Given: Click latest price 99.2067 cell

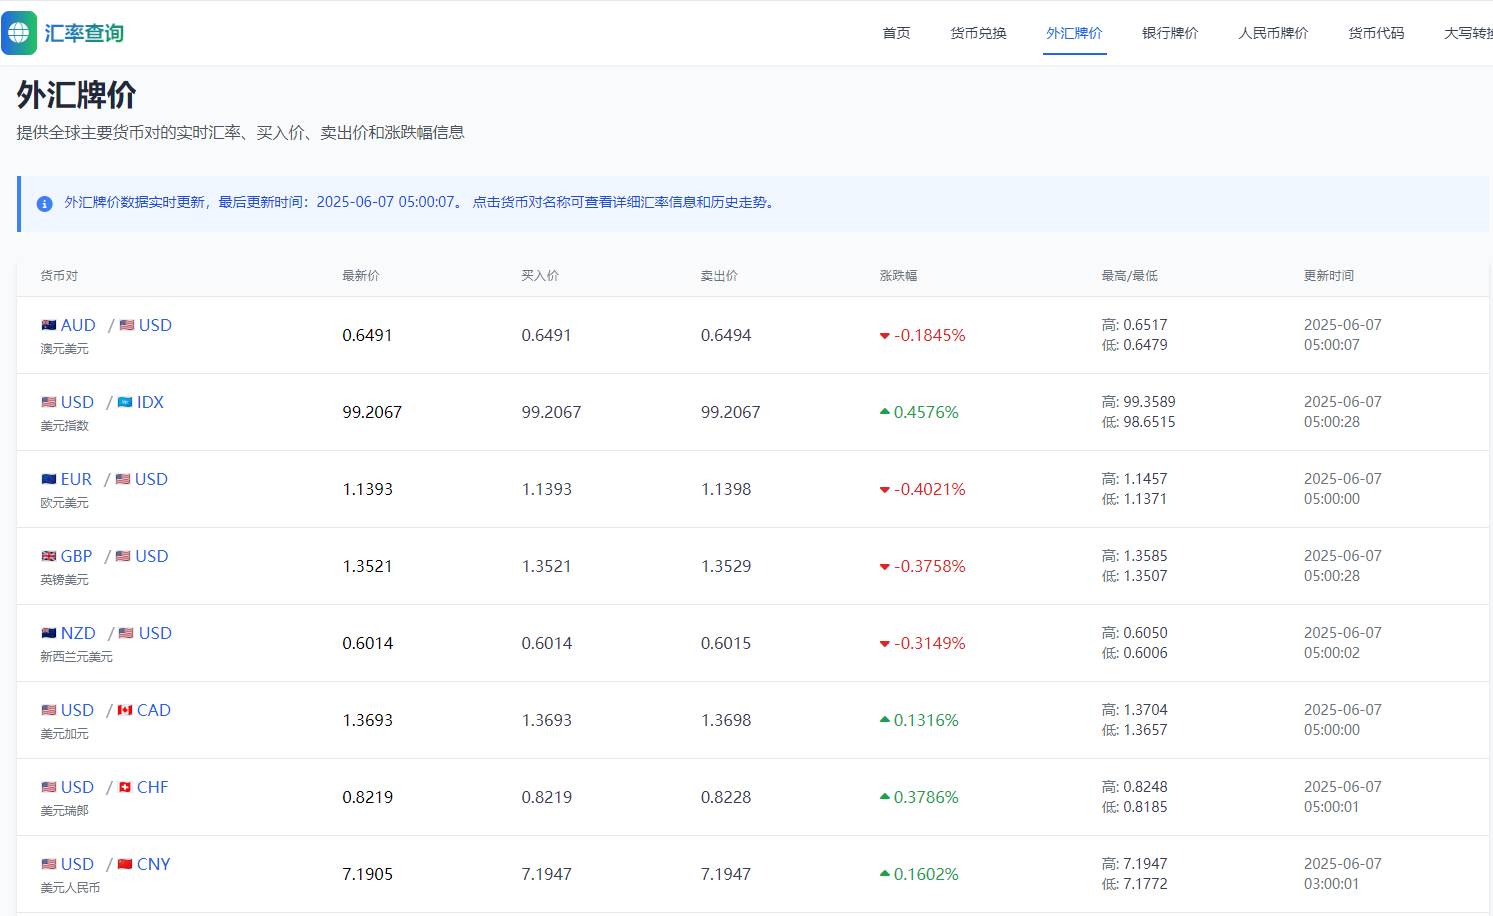Looking at the screenshot, I should pos(372,412).
